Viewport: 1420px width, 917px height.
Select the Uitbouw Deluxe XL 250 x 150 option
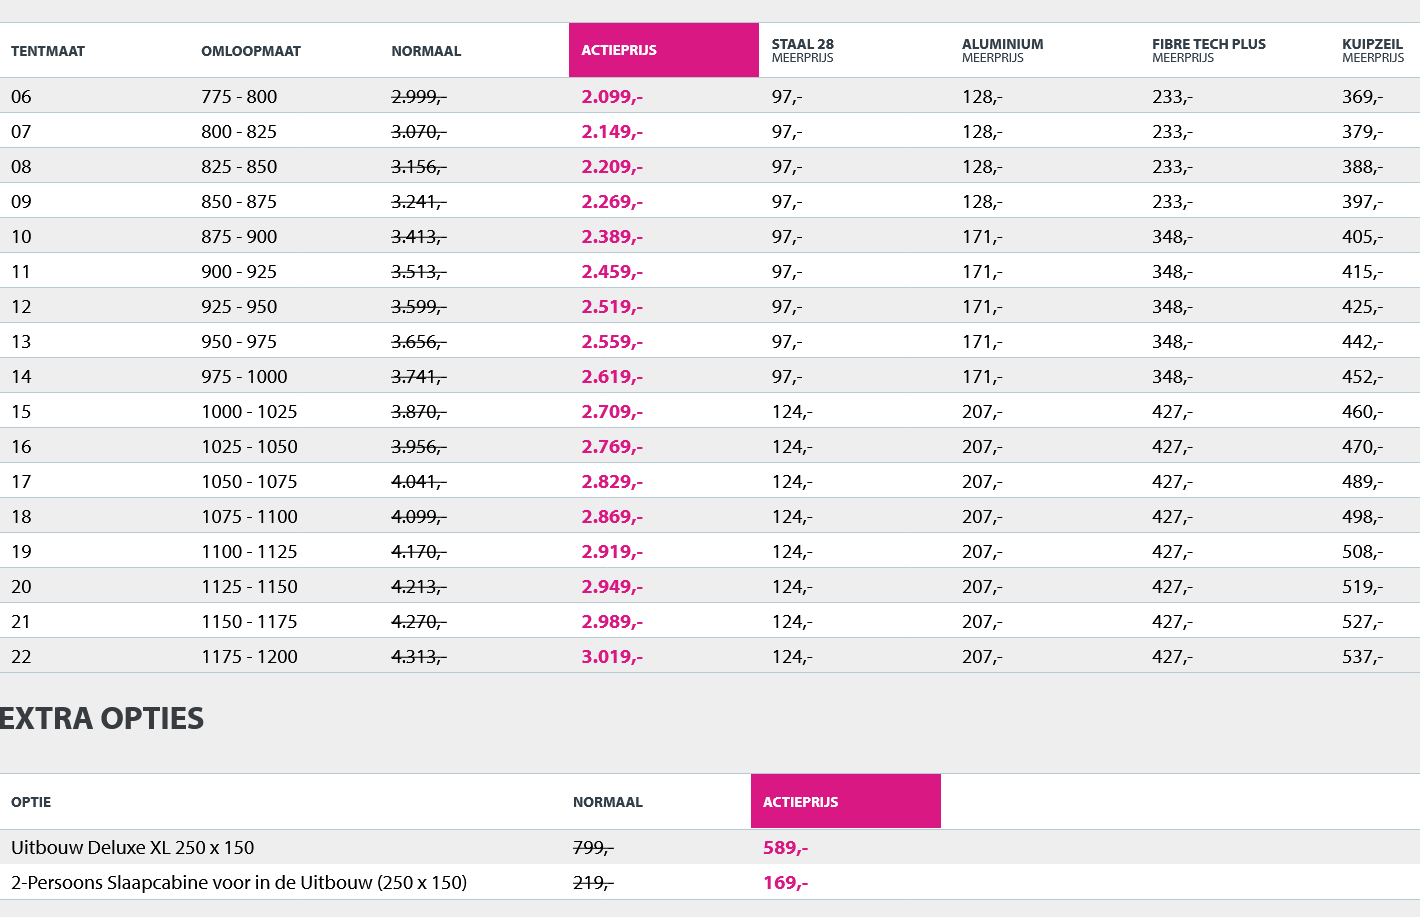pyautogui.click(x=132, y=848)
